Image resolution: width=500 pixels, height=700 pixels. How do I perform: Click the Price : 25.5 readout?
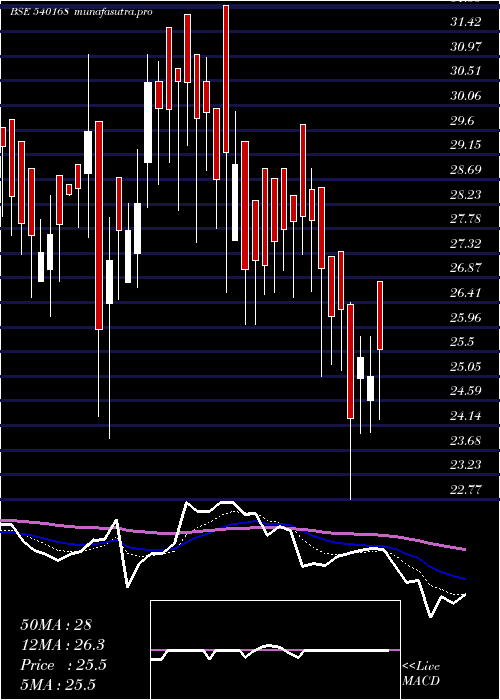63,665
